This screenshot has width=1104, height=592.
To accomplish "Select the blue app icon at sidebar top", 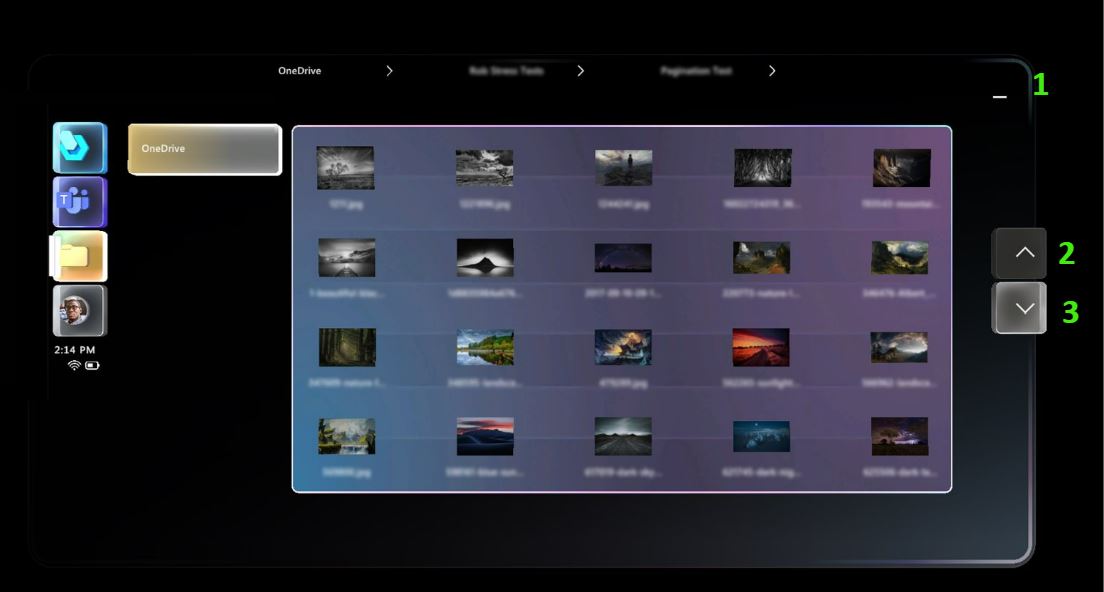I will pos(80,147).
